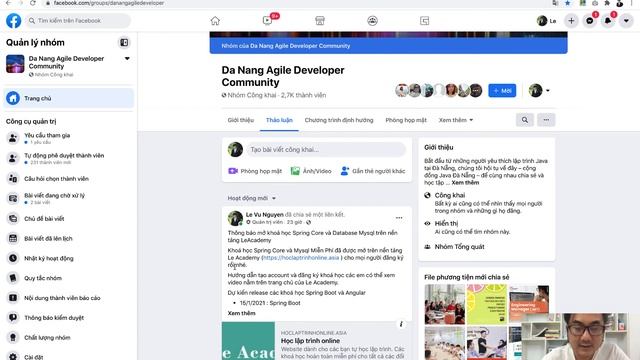Bookmark page with the star icon
This screenshot has height=360, width=640.
567,3
